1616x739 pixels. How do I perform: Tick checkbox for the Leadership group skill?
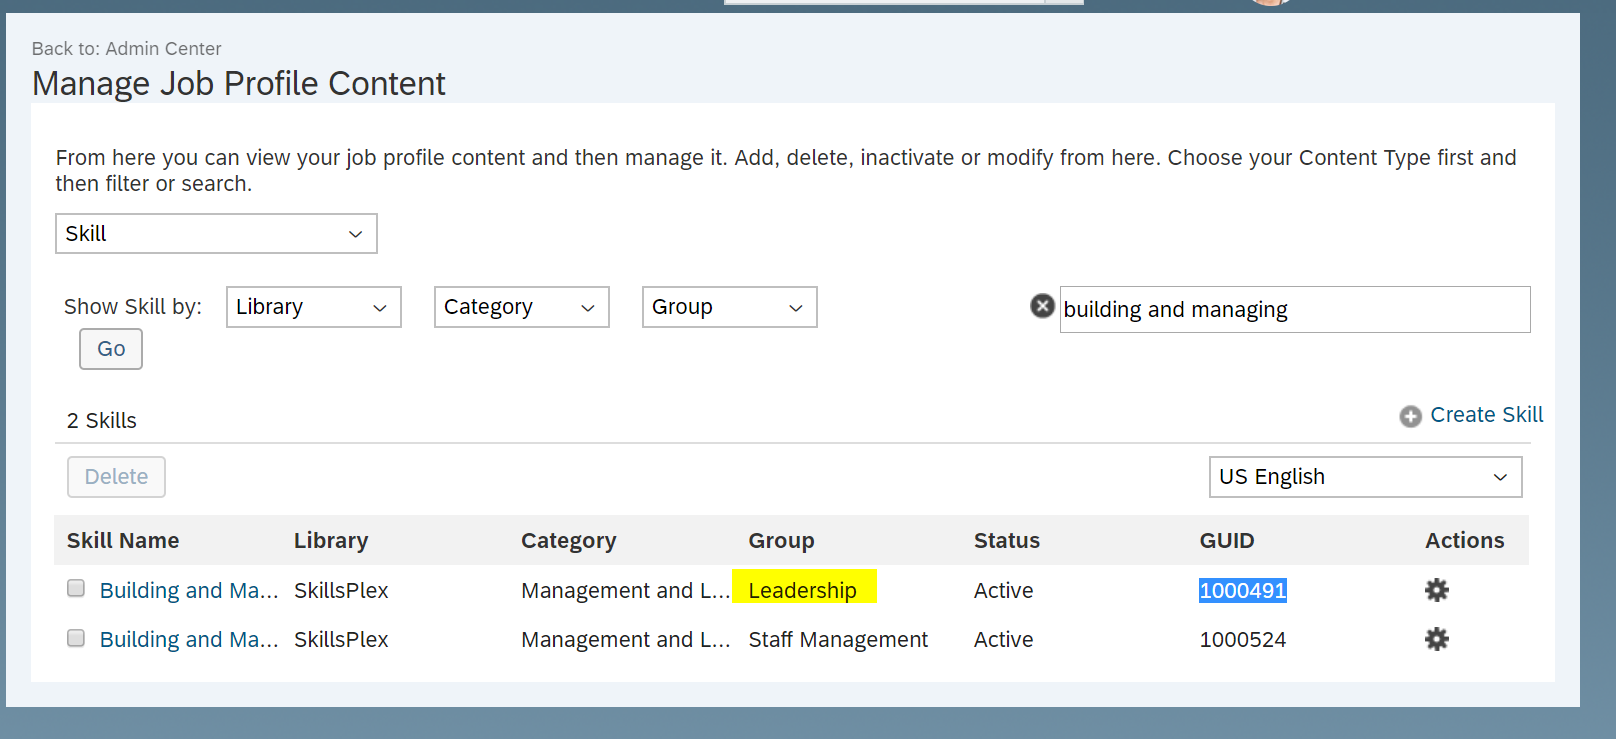(x=76, y=588)
